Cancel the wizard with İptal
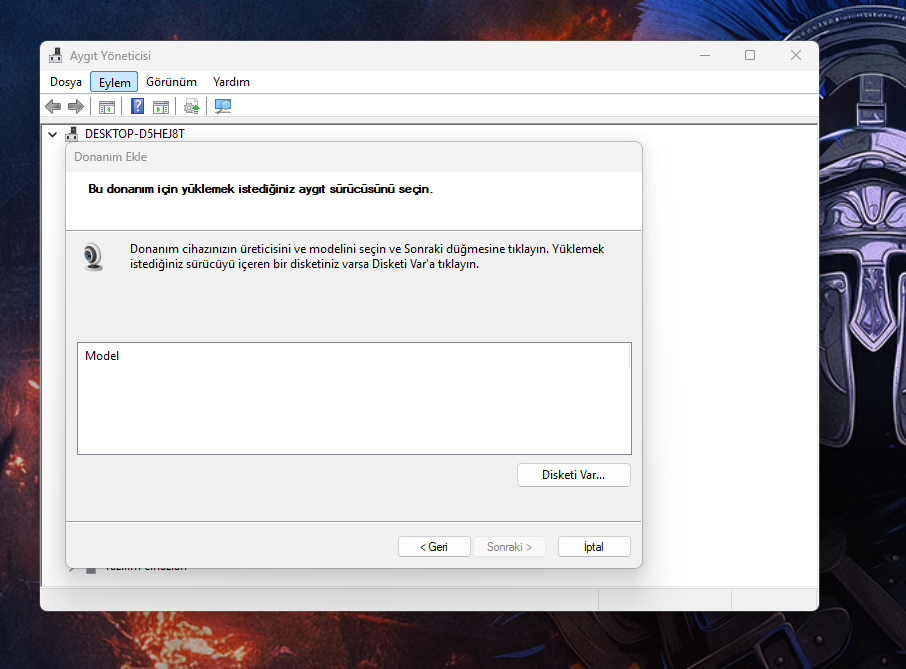Image resolution: width=906 pixels, height=669 pixels. point(594,547)
